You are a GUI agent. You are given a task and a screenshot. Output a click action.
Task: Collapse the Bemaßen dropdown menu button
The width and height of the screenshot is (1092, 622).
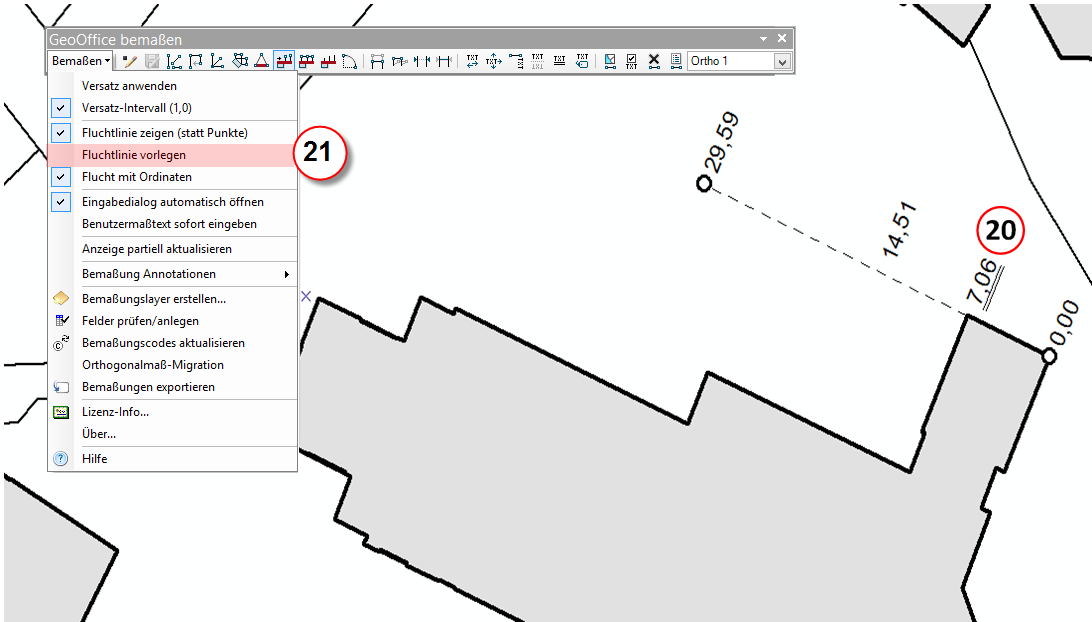[x=81, y=61]
